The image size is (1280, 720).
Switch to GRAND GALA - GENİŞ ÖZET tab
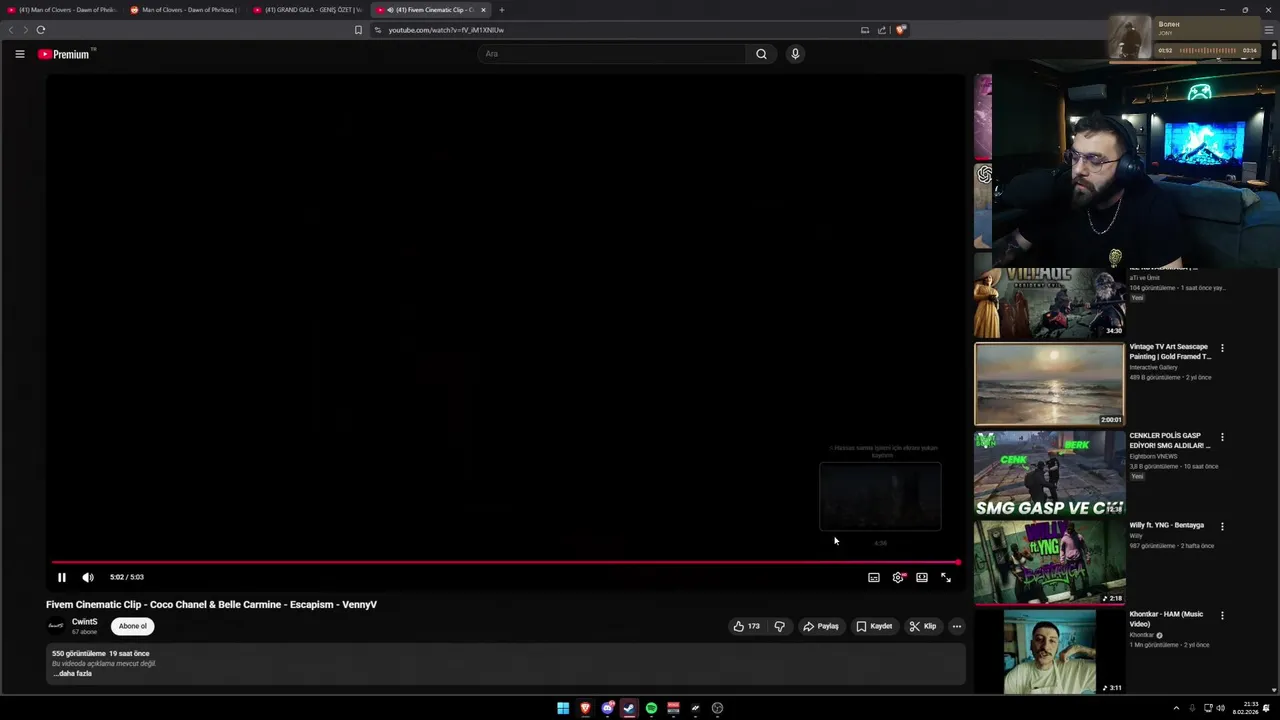click(308, 10)
